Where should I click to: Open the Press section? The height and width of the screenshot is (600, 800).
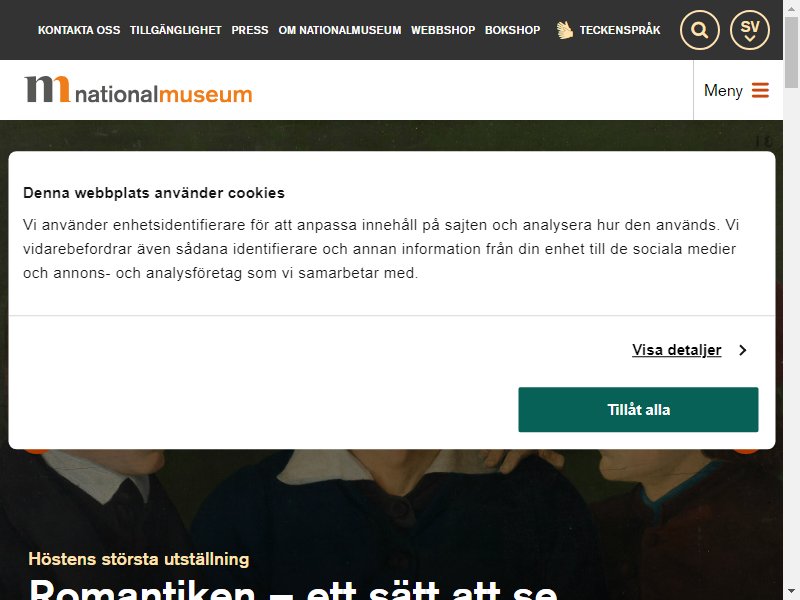click(249, 30)
